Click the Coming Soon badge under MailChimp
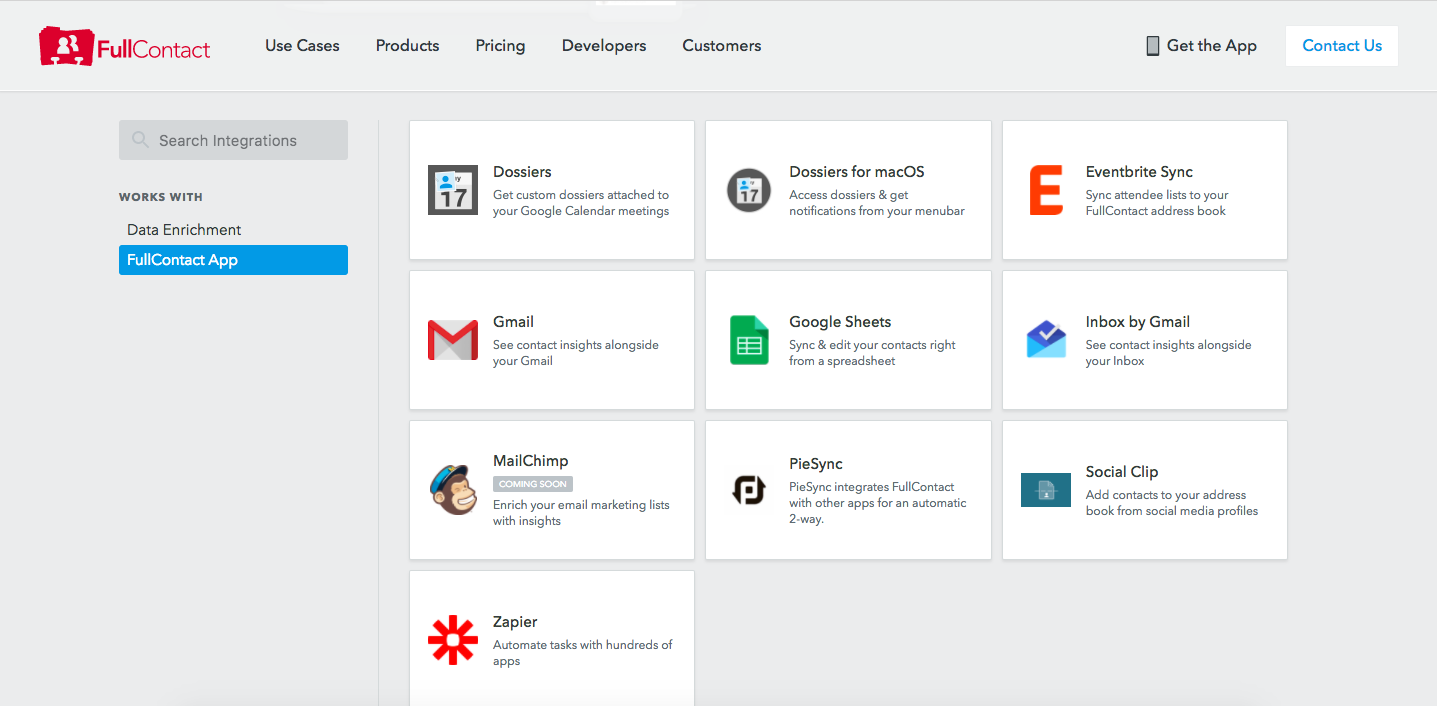1437x706 pixels. click(x=533, y=484)
